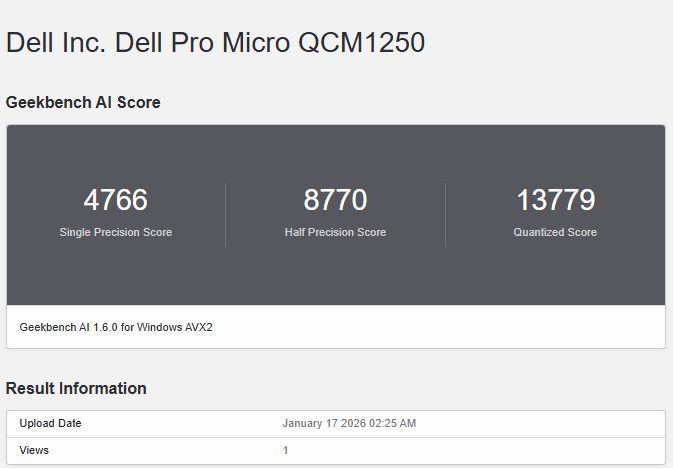
Task: Click the Half Precision Score label
Action: point(335,232)
